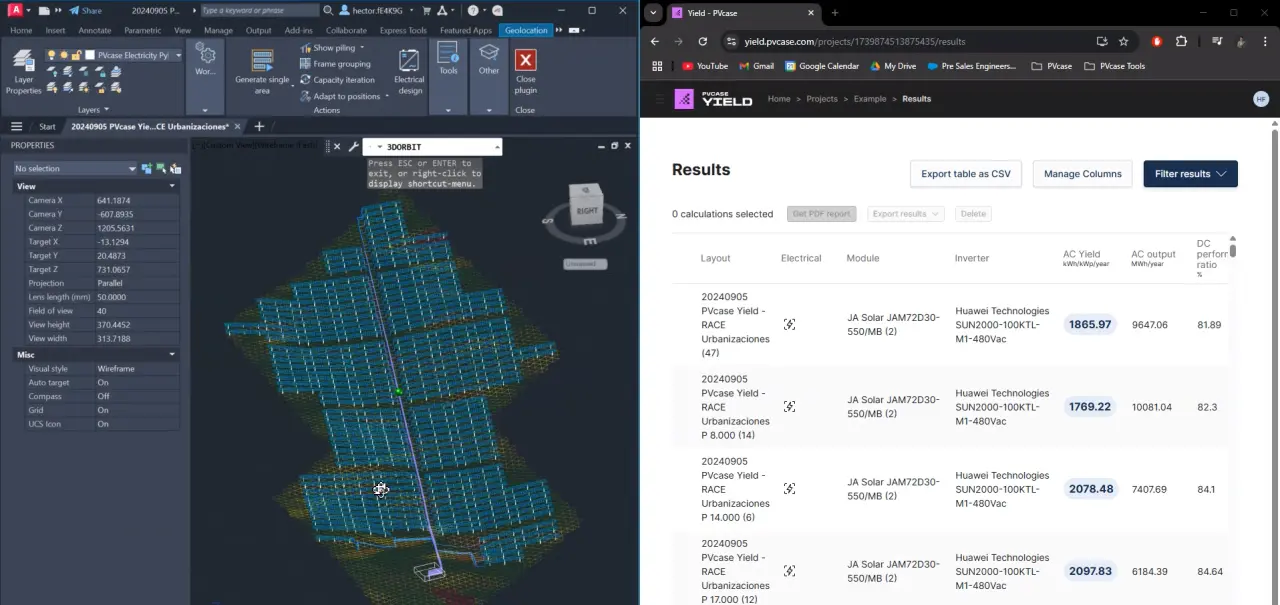Image resolution: width=1280 pixels, height=605 pixels.
Task: Expand the Filter results dropdown
Action: [x=1190, y=174]
